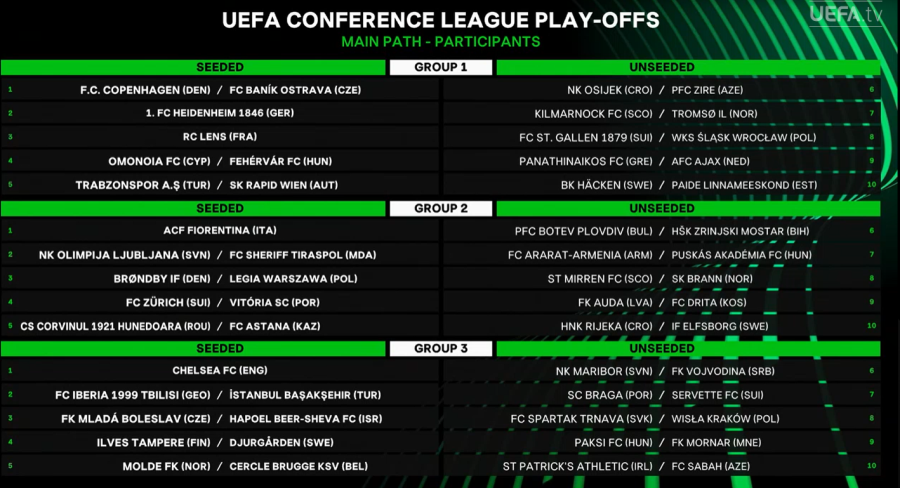Select HNK RIJEKA (CRO) team name
This screenshot has width=900, height=488.
coord(607,326)
